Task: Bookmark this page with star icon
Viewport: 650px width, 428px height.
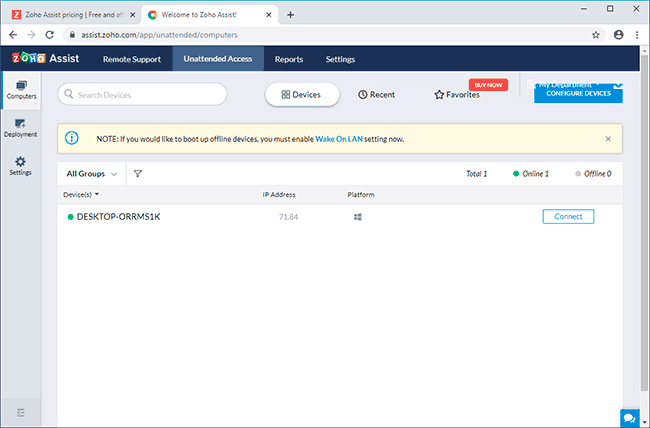Action: (596, 34)
